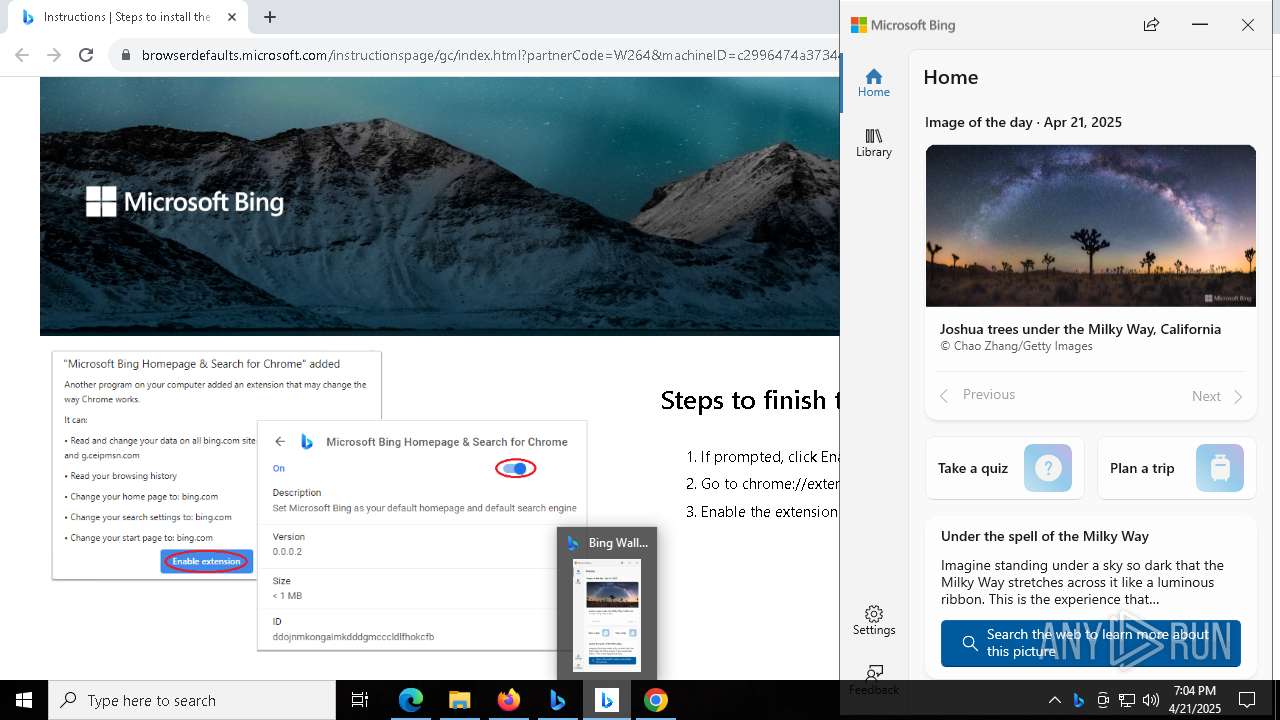Click the network icon in system tray
1280x720 pixels.
coord(1127,700)
